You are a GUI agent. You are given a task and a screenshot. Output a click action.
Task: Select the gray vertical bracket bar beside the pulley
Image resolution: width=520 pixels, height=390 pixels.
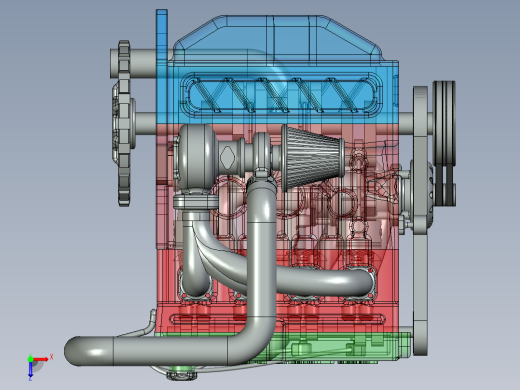tap(420, 221)
